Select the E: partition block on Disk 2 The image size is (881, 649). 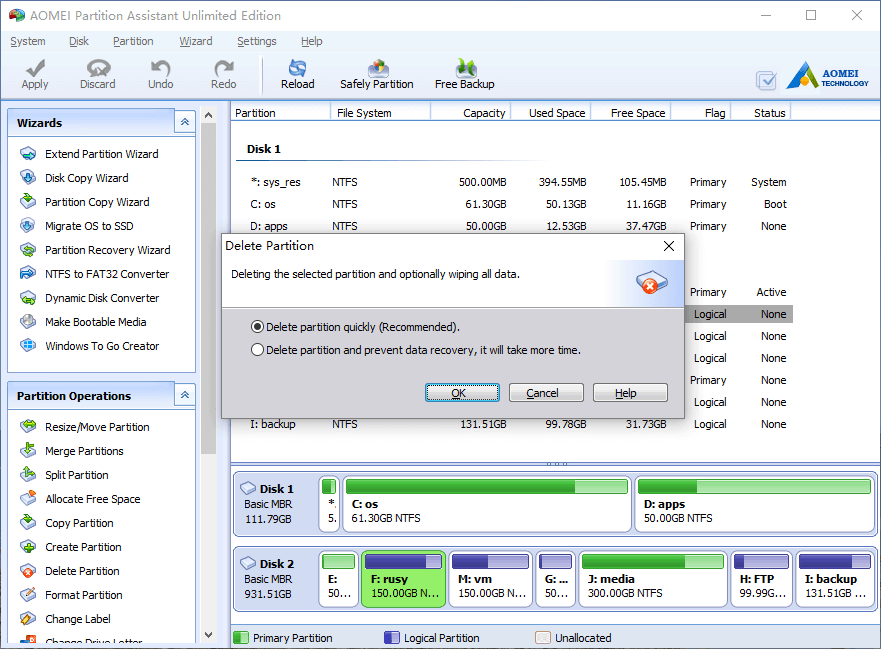[x=339, y=579]
